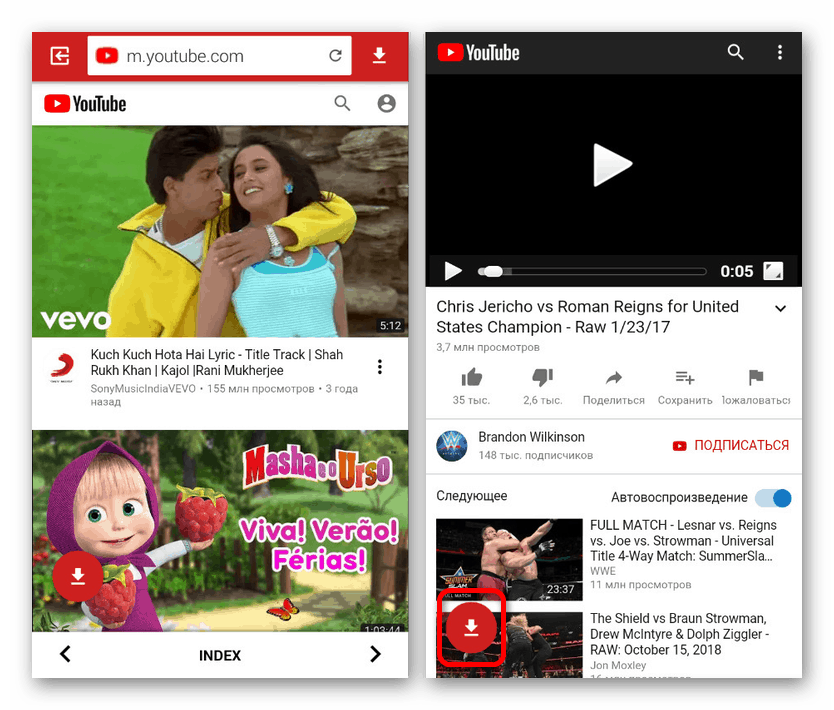Click the '3,7 млн просмотров' view count
The image size is (834, 710).
[488, 348]
